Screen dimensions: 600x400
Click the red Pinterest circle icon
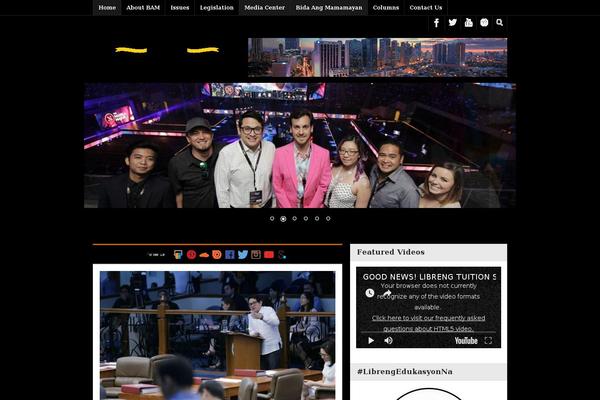(191, 255)
